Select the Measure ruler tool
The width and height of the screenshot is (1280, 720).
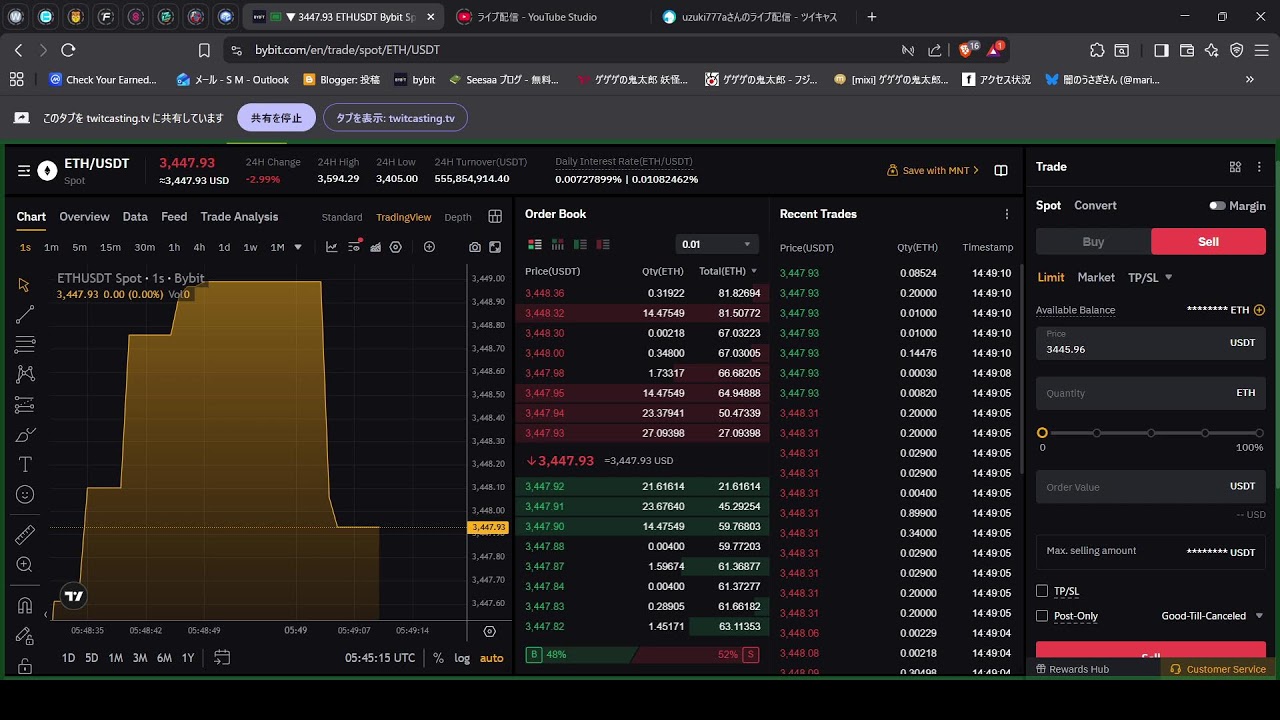[25, 533]
